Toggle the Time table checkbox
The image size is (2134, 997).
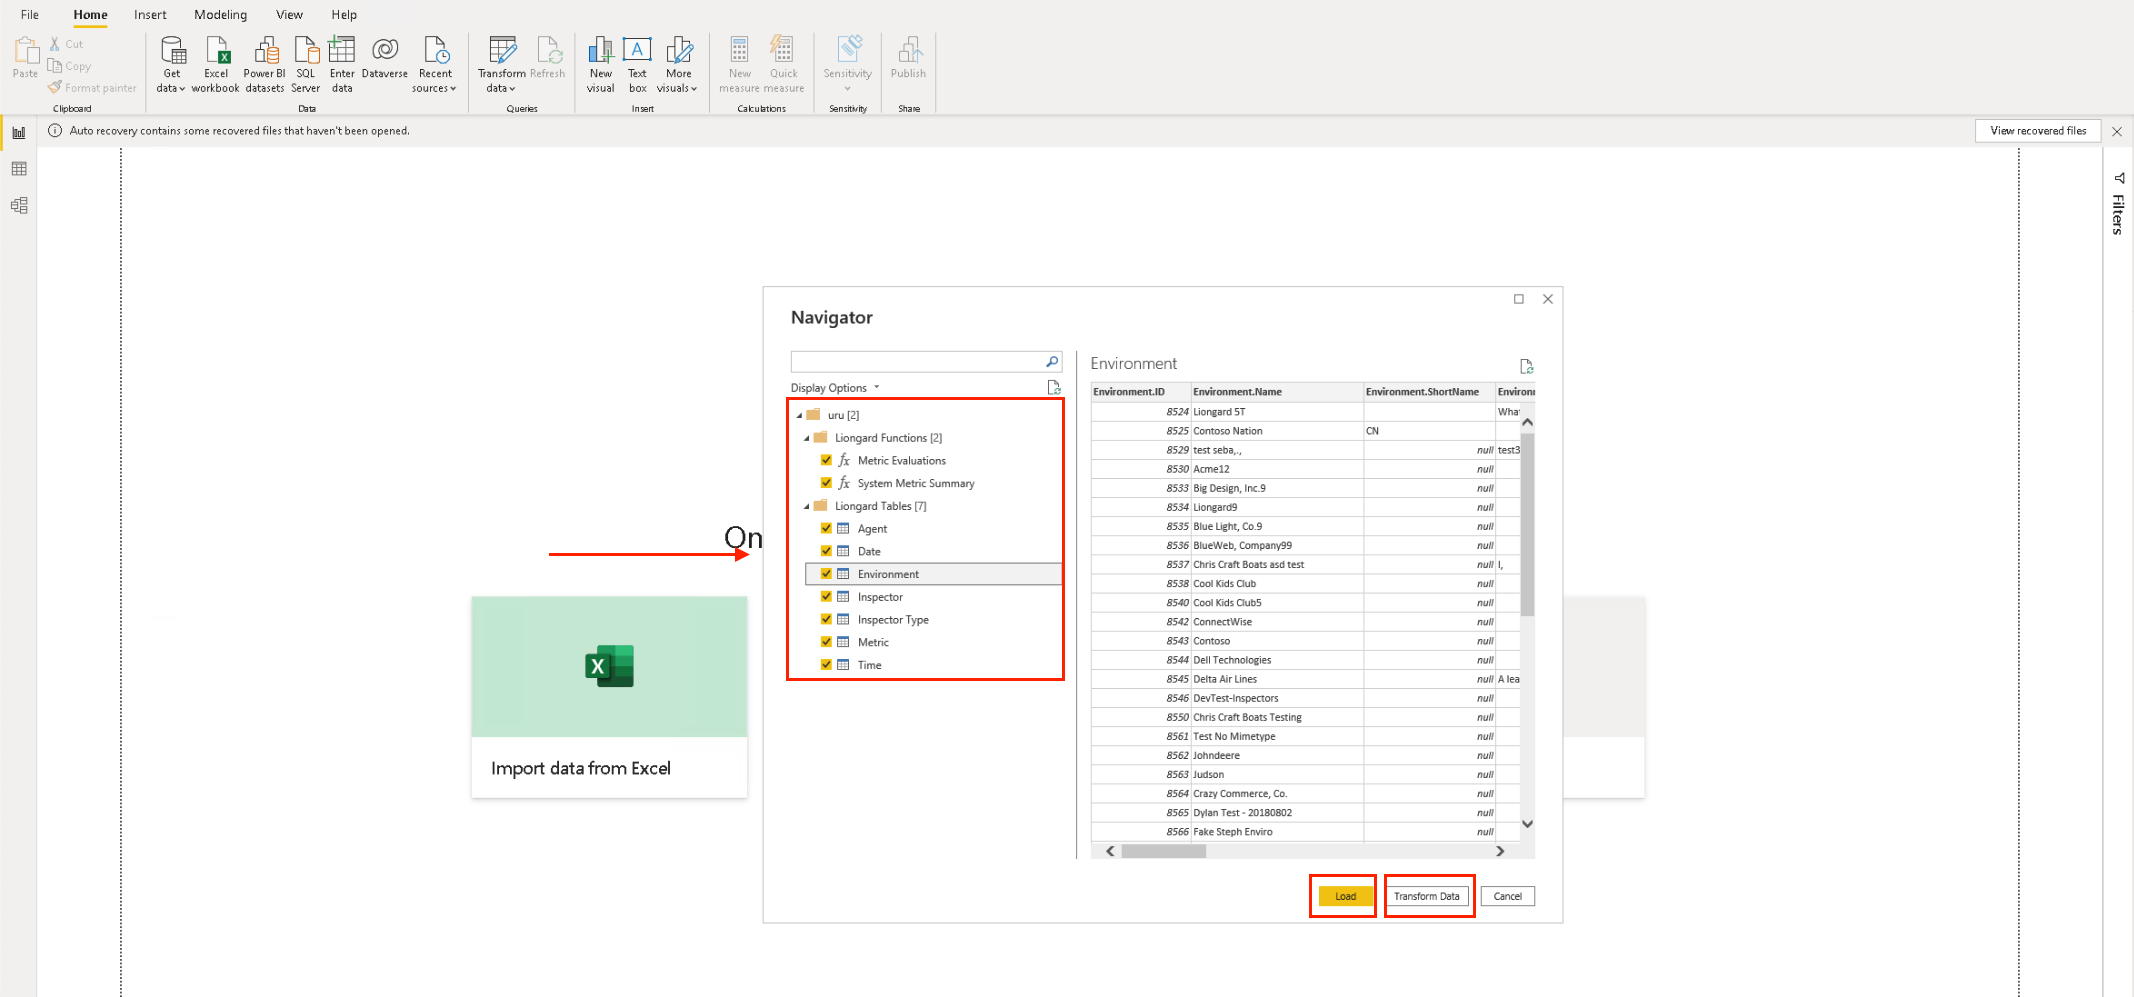click(x=826, y=665)
